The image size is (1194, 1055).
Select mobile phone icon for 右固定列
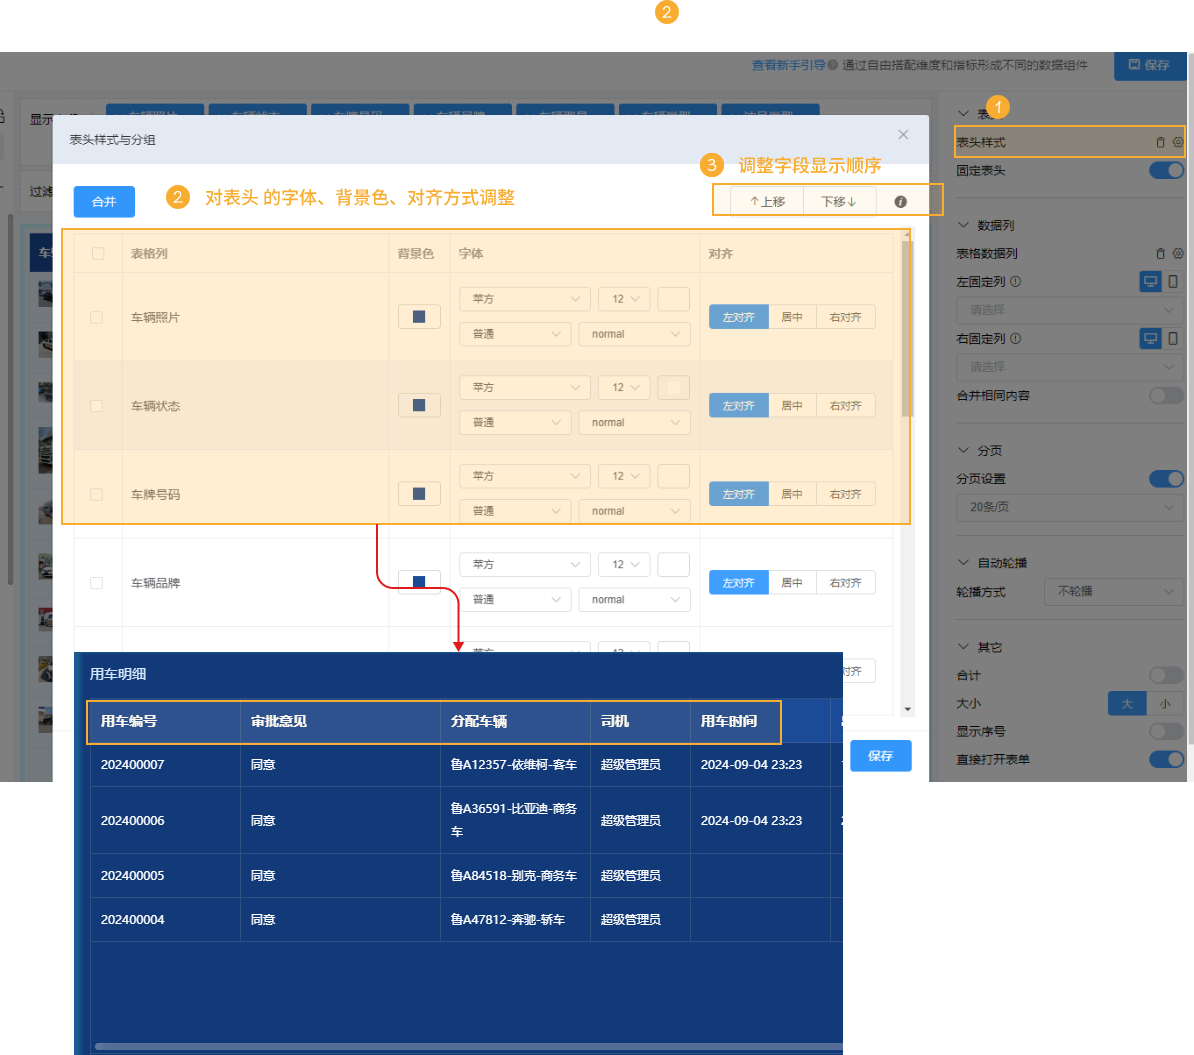pos(1174,339)
